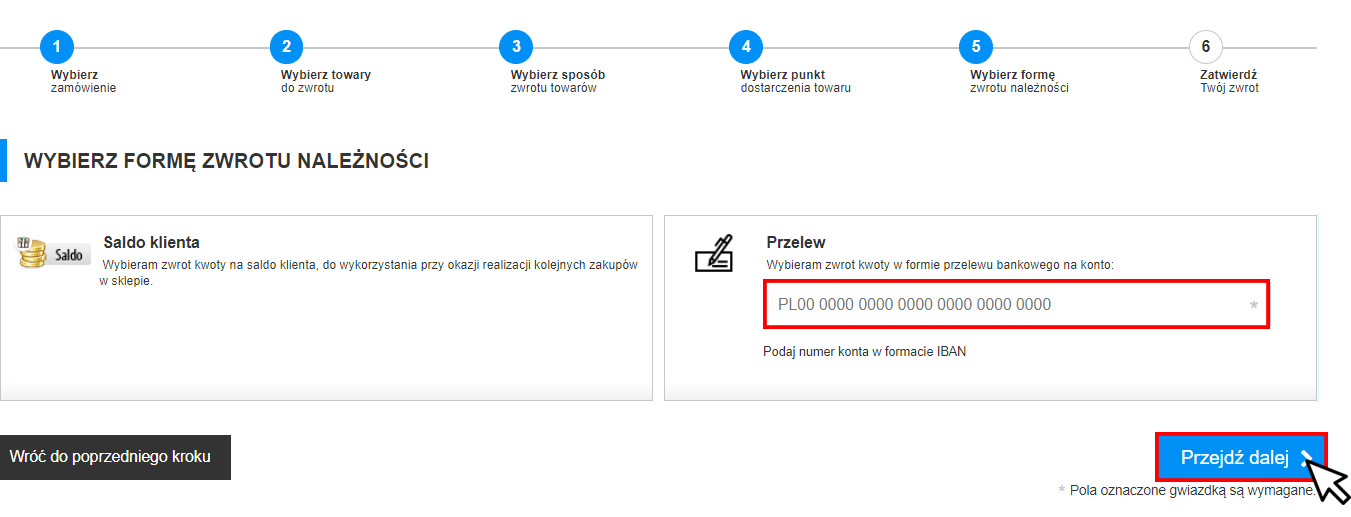Click step 1 circle in progress bar

[x=57, y=47]
